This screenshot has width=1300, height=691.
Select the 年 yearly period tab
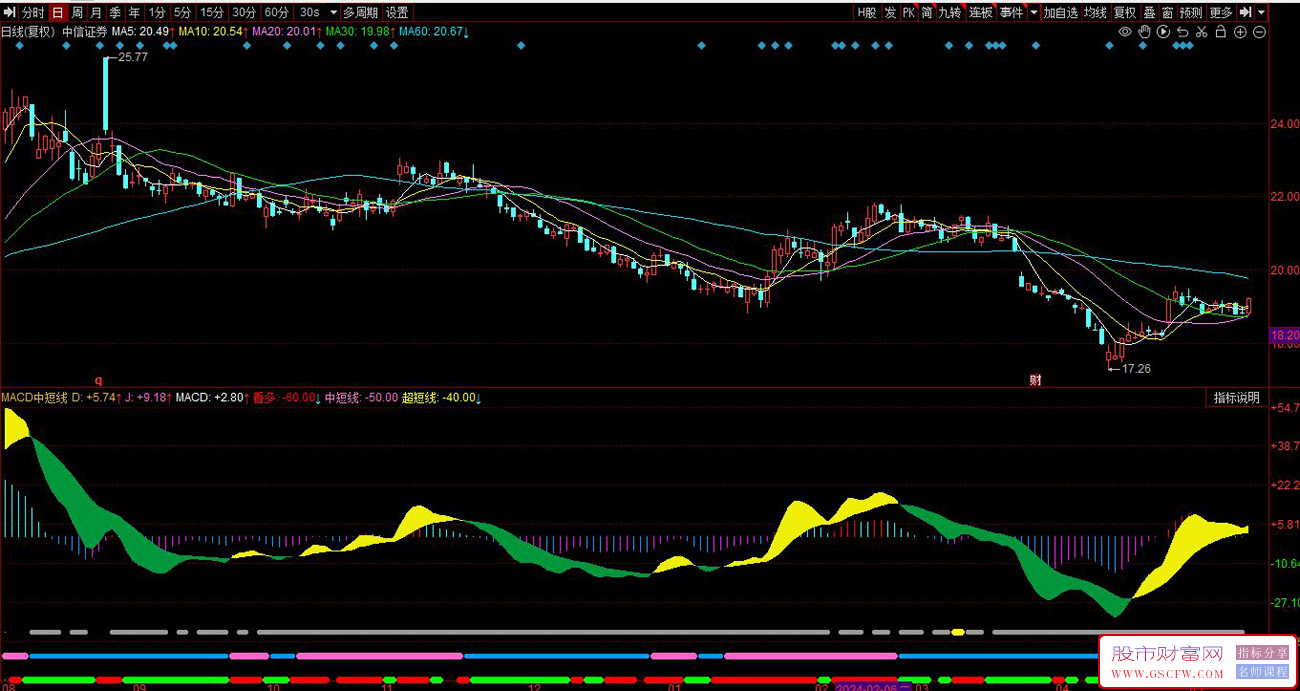coord(134,12)
